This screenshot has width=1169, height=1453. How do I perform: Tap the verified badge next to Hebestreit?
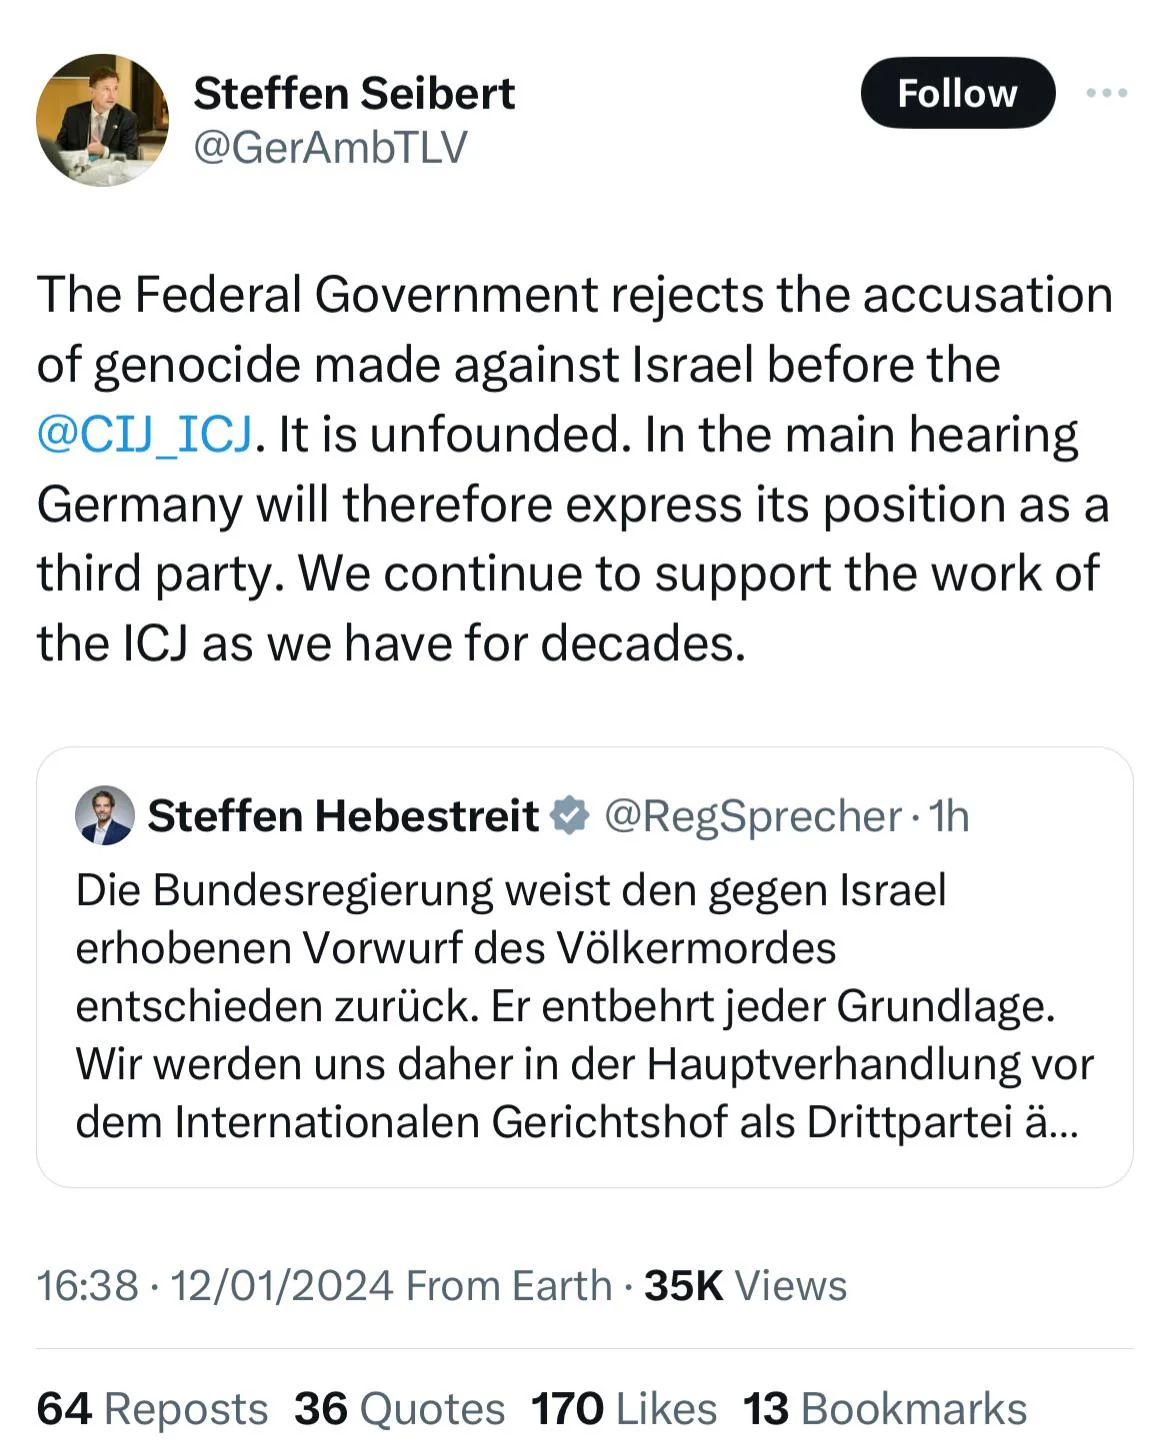571,816
